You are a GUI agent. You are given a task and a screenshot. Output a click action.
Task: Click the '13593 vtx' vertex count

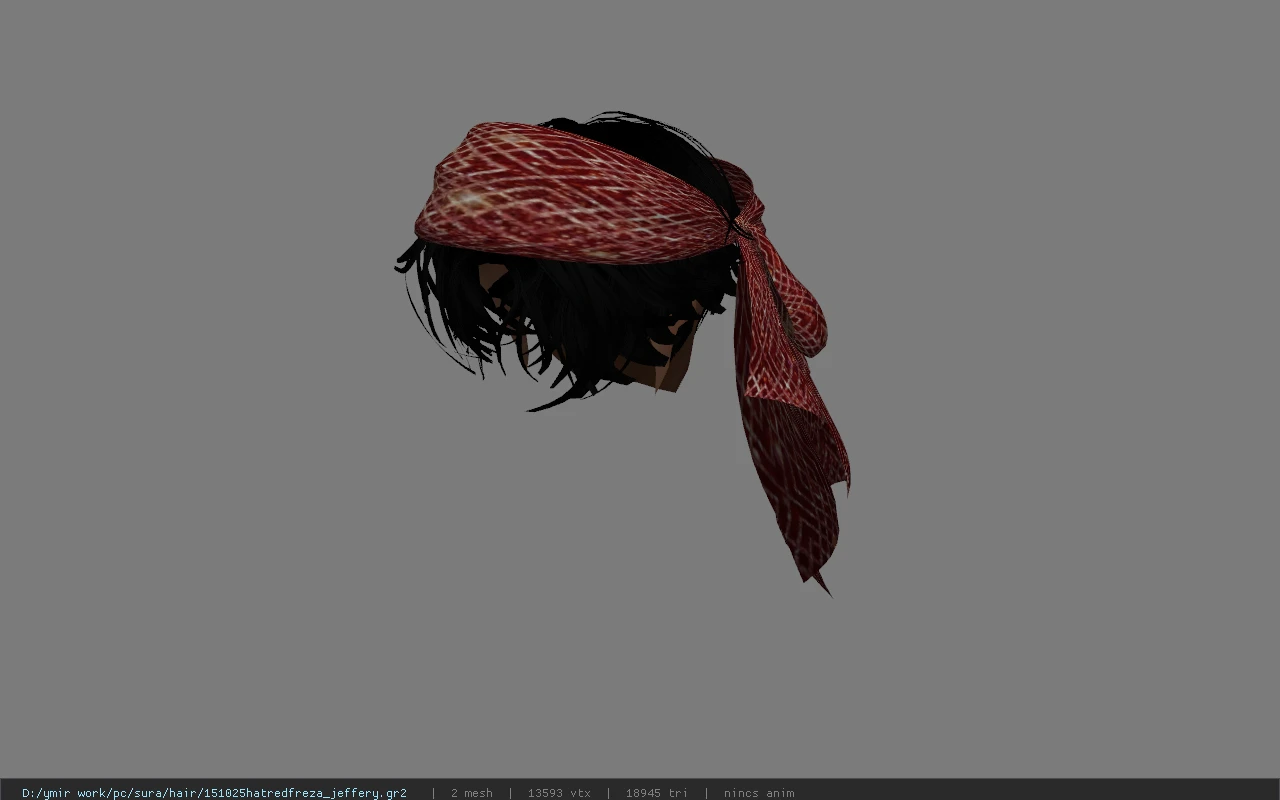(559, 793)
